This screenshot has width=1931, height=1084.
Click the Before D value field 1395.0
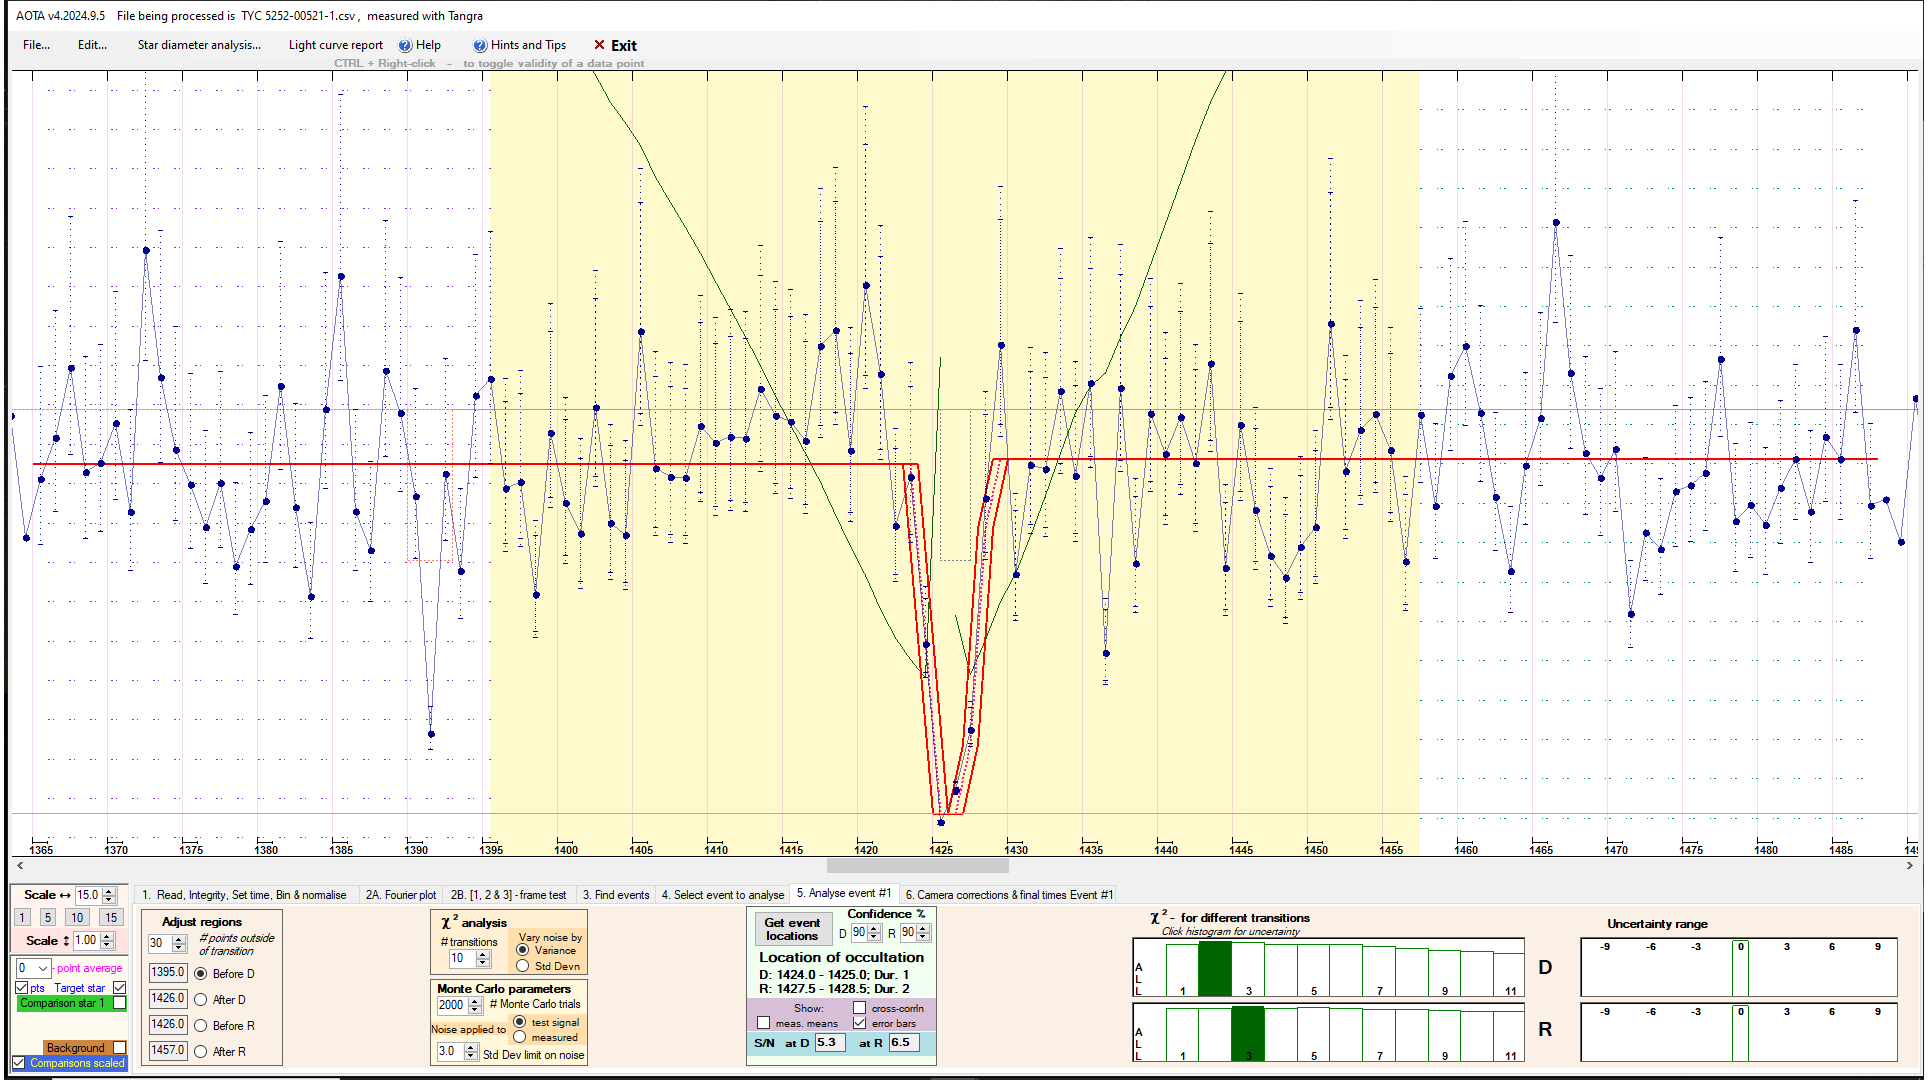(167, 972)
